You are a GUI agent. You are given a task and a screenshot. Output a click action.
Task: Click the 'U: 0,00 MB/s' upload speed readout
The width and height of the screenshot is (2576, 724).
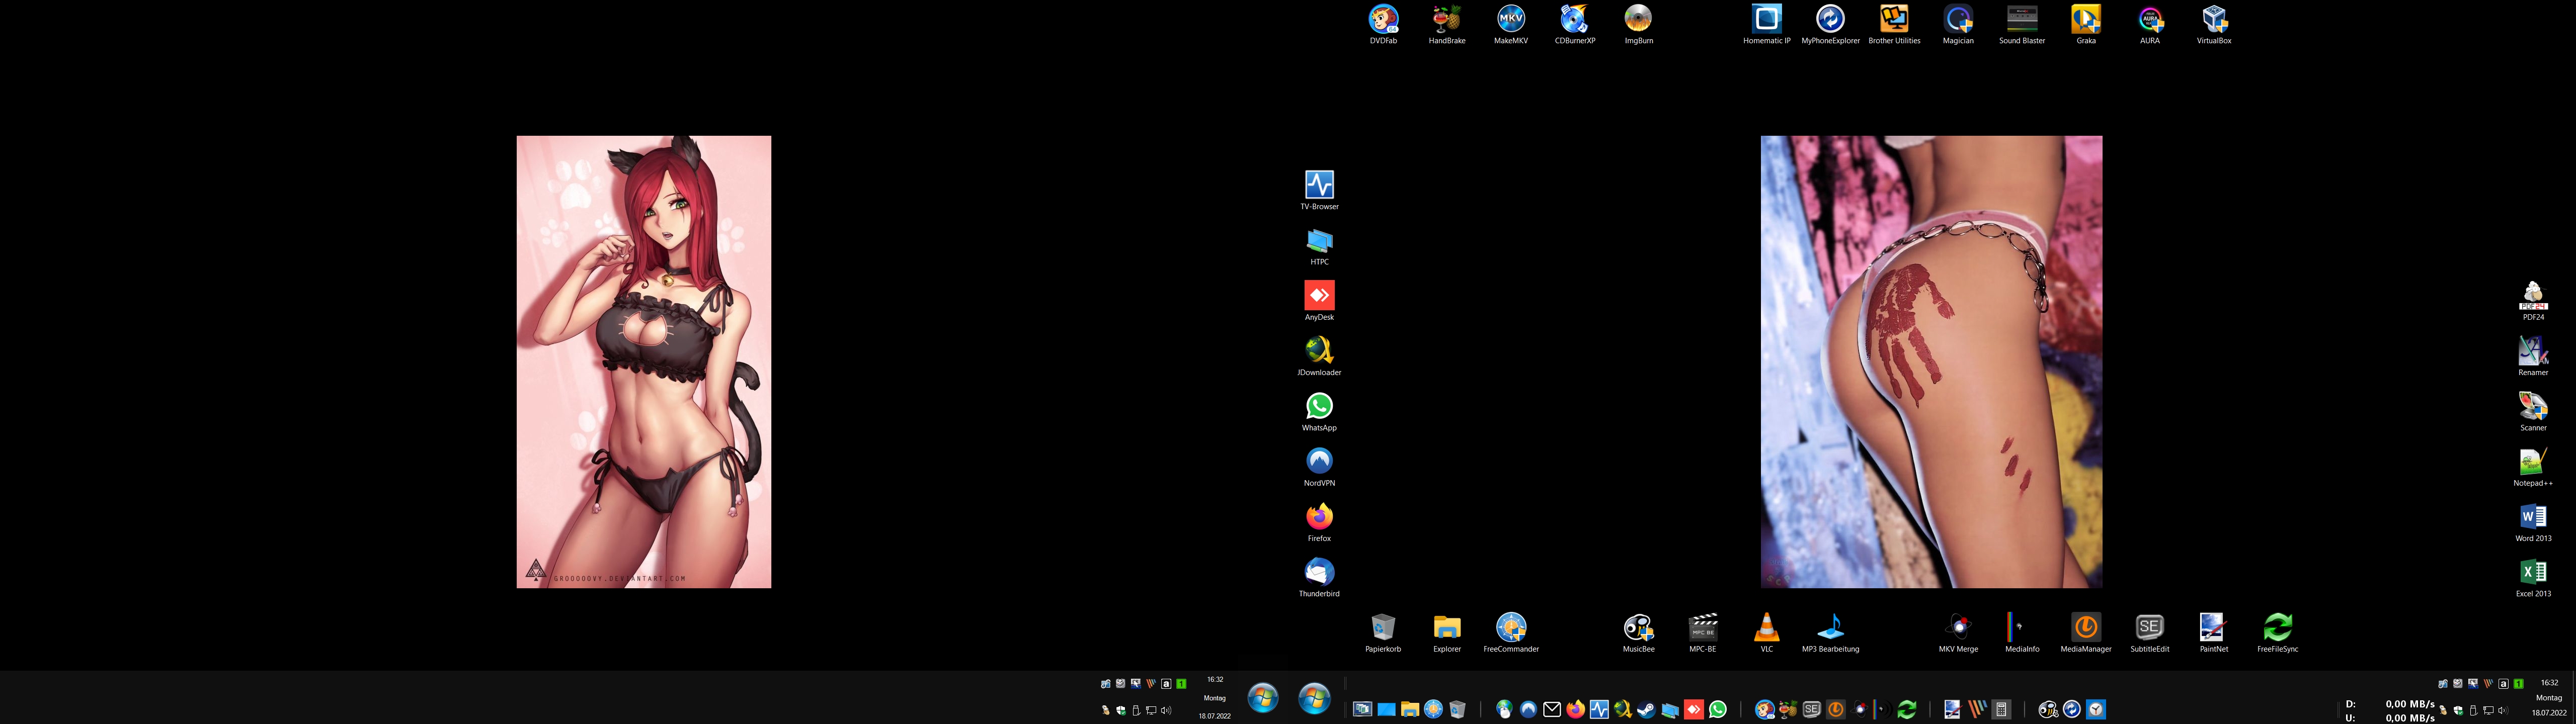(2390, 717)
